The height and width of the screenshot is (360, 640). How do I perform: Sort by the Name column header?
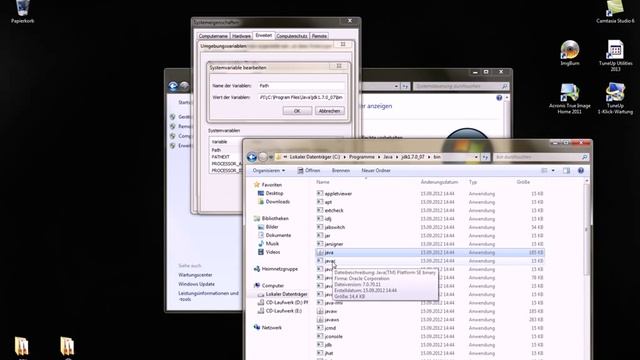click(x=322, y=182)
